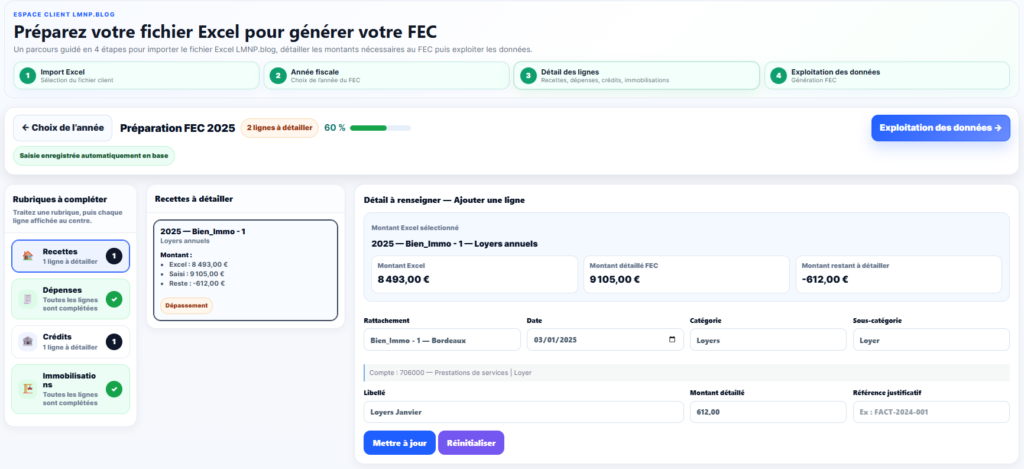Viewport: 1024px width, 469px height.
Task: Open the Rattachement dropdown Bien_Immo - 1 — Bordeaux
Action: click(442, 340)
